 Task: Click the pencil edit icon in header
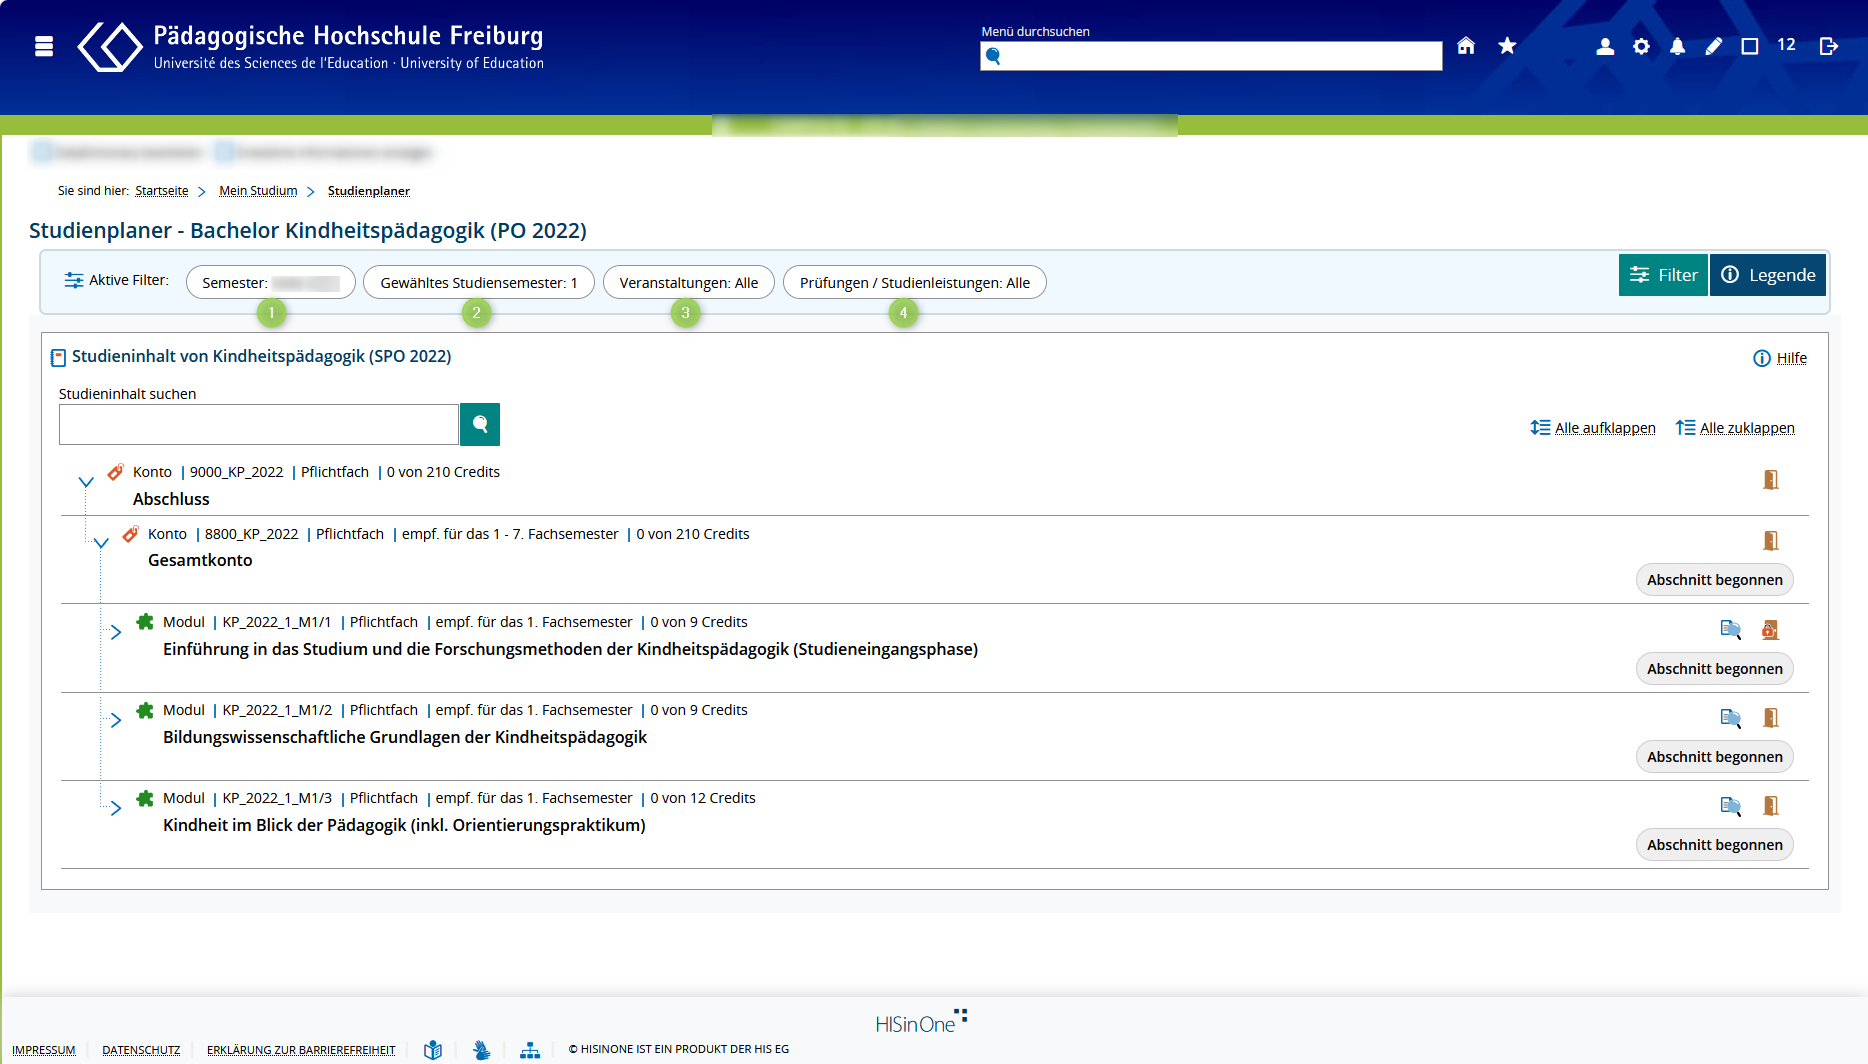(1713, 46)
